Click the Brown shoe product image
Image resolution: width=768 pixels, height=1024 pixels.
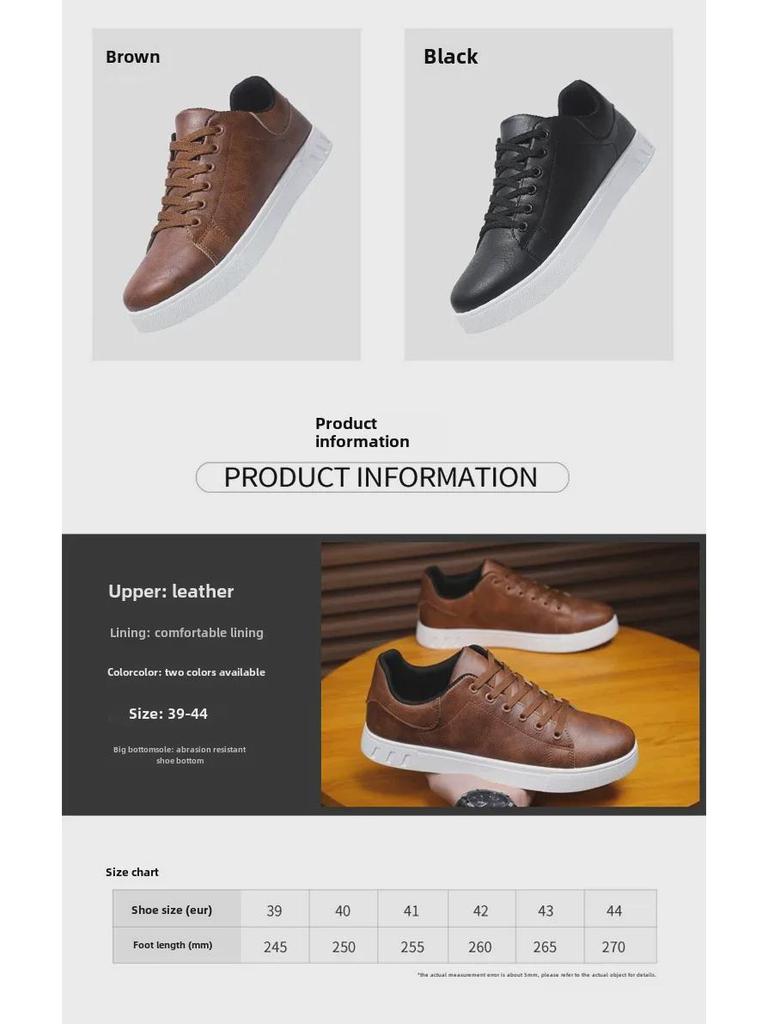point(226,195)
